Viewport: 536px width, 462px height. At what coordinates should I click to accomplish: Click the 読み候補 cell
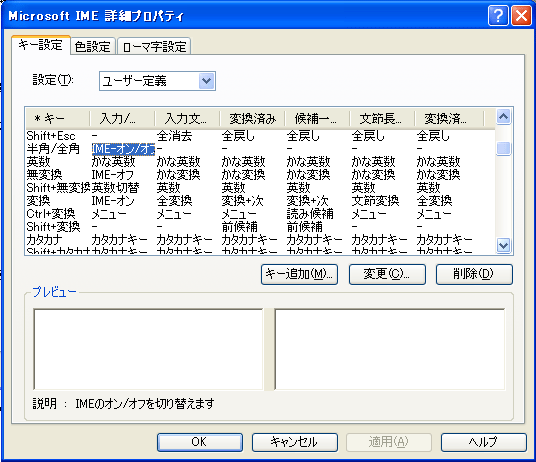click(310, 214)
